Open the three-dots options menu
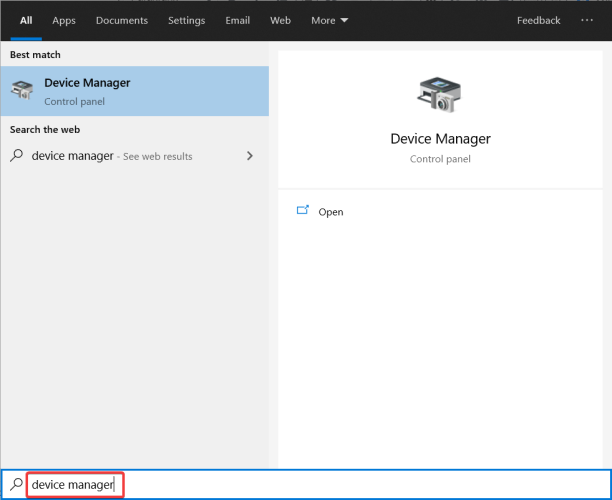612x500 pixels. pos(586,20)
